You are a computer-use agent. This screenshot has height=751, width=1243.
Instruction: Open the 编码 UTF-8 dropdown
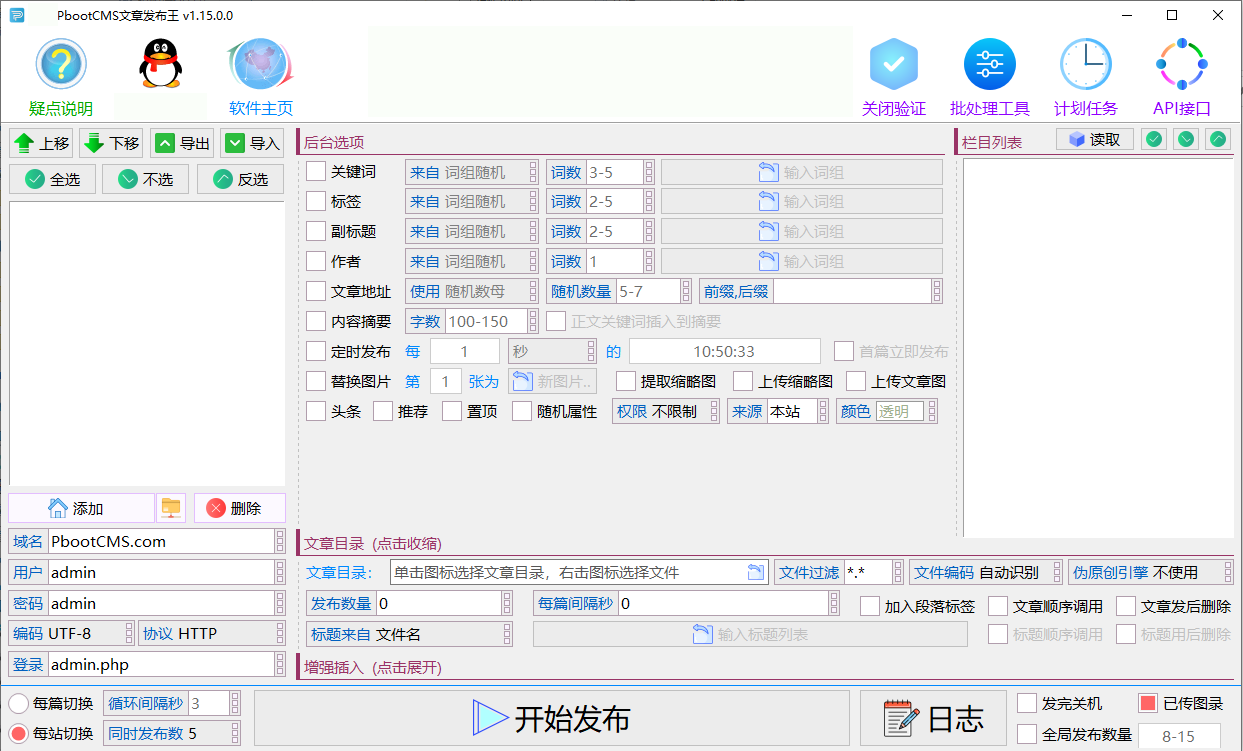pyautogui.click(x=71, y=633)
